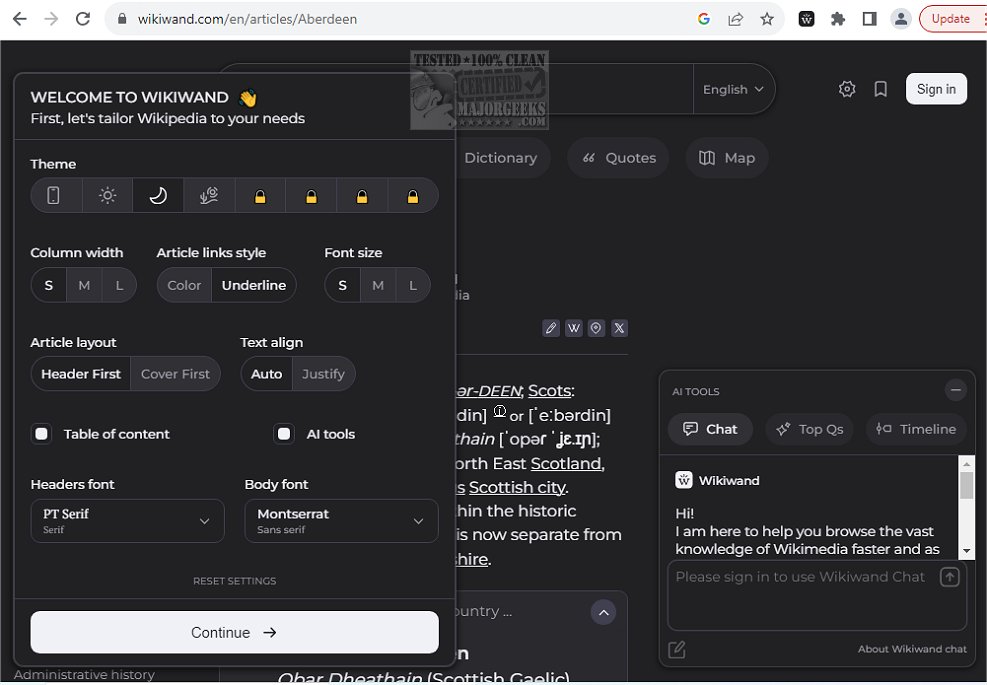This screenshot has height=685, width=987.
Task: Set column width to L
Action: [119, 285]
